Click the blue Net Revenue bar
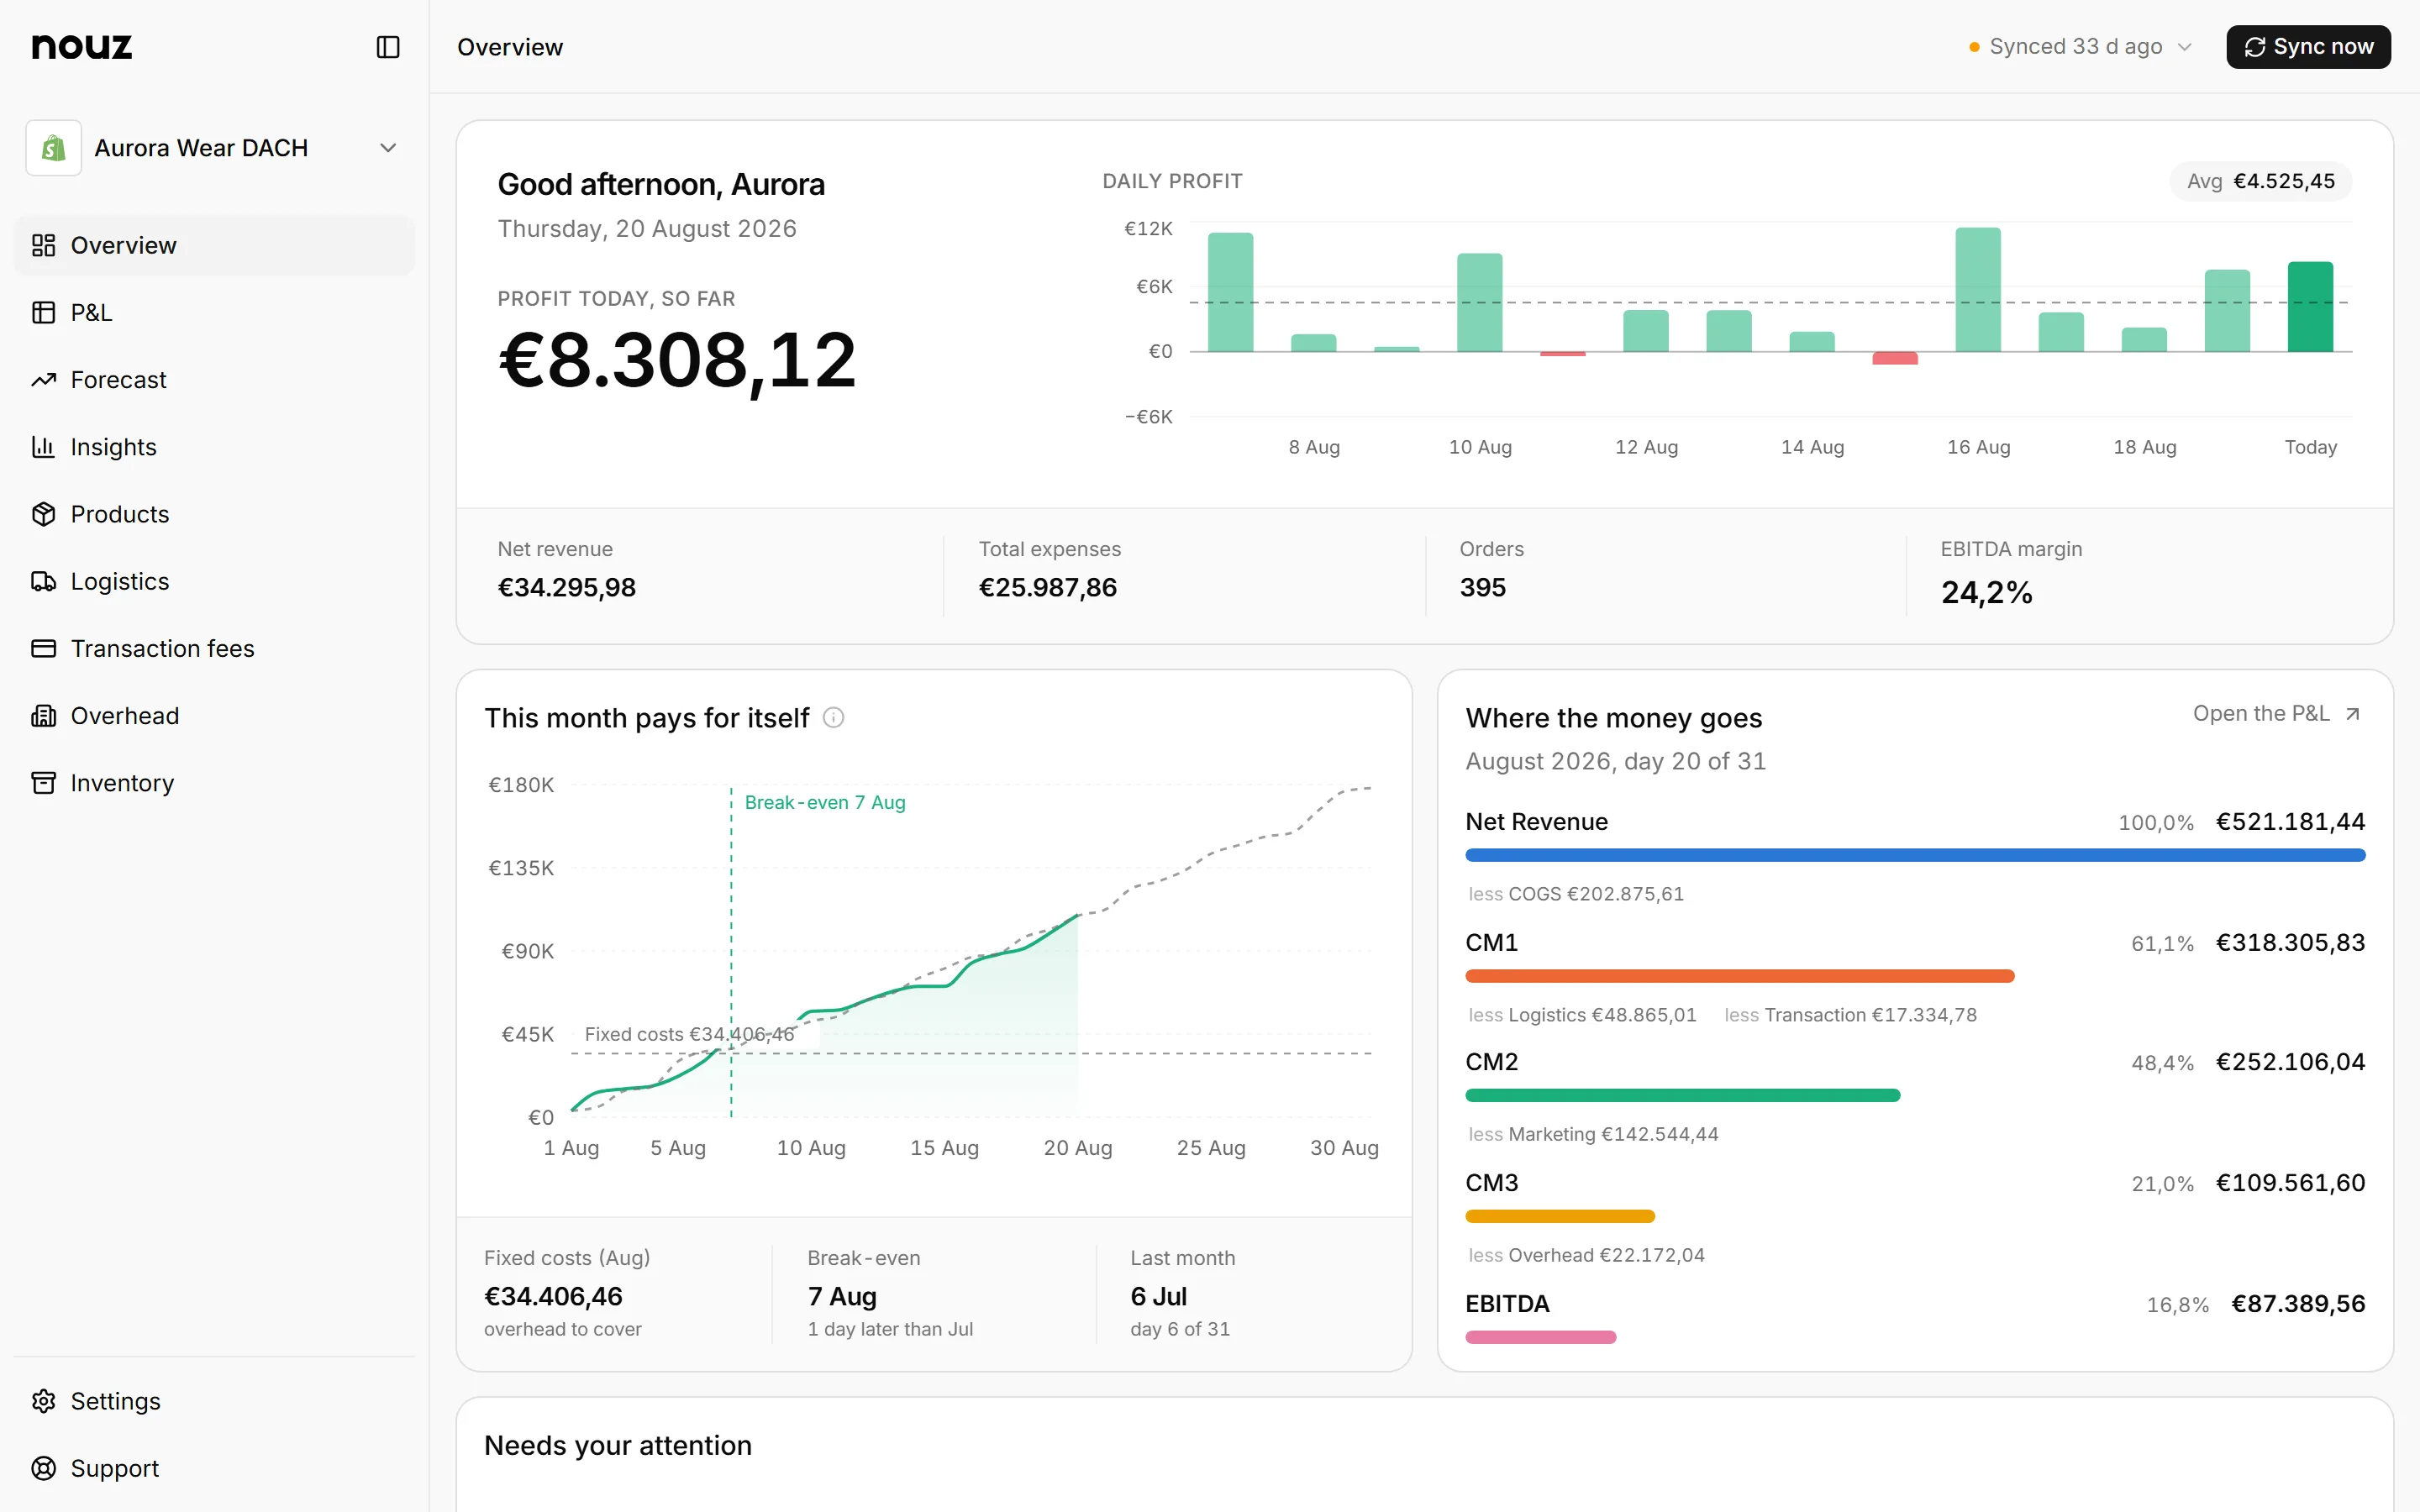Screen dimensions: 2420x1512 point(1915,855)
